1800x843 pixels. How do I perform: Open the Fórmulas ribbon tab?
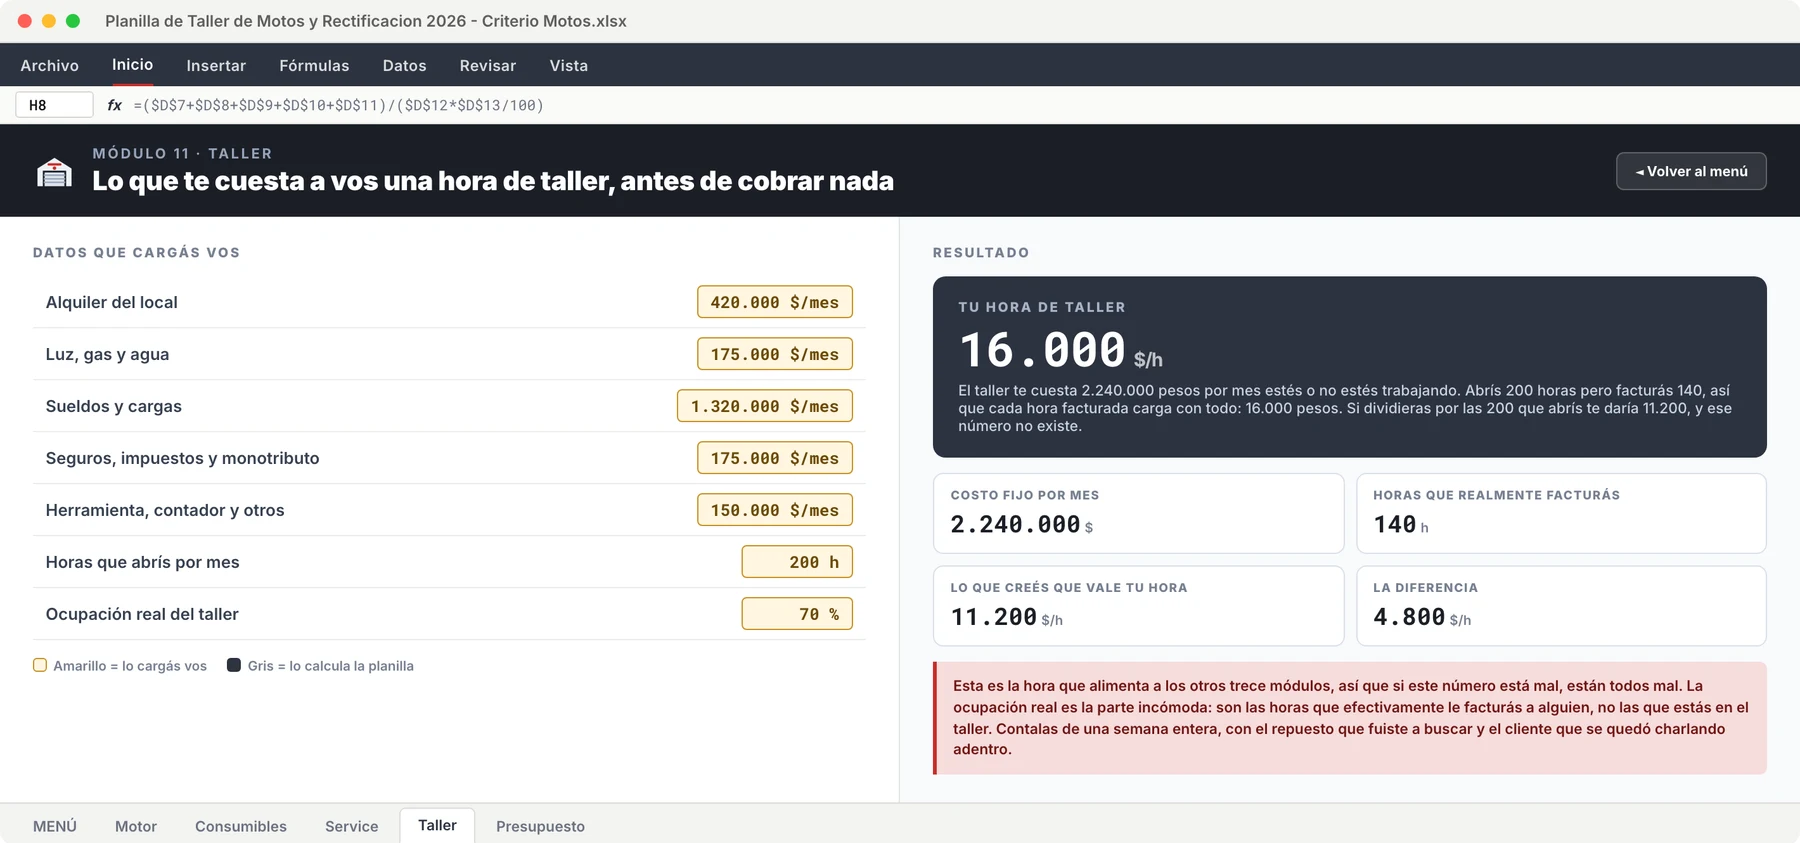pos(314,65)
